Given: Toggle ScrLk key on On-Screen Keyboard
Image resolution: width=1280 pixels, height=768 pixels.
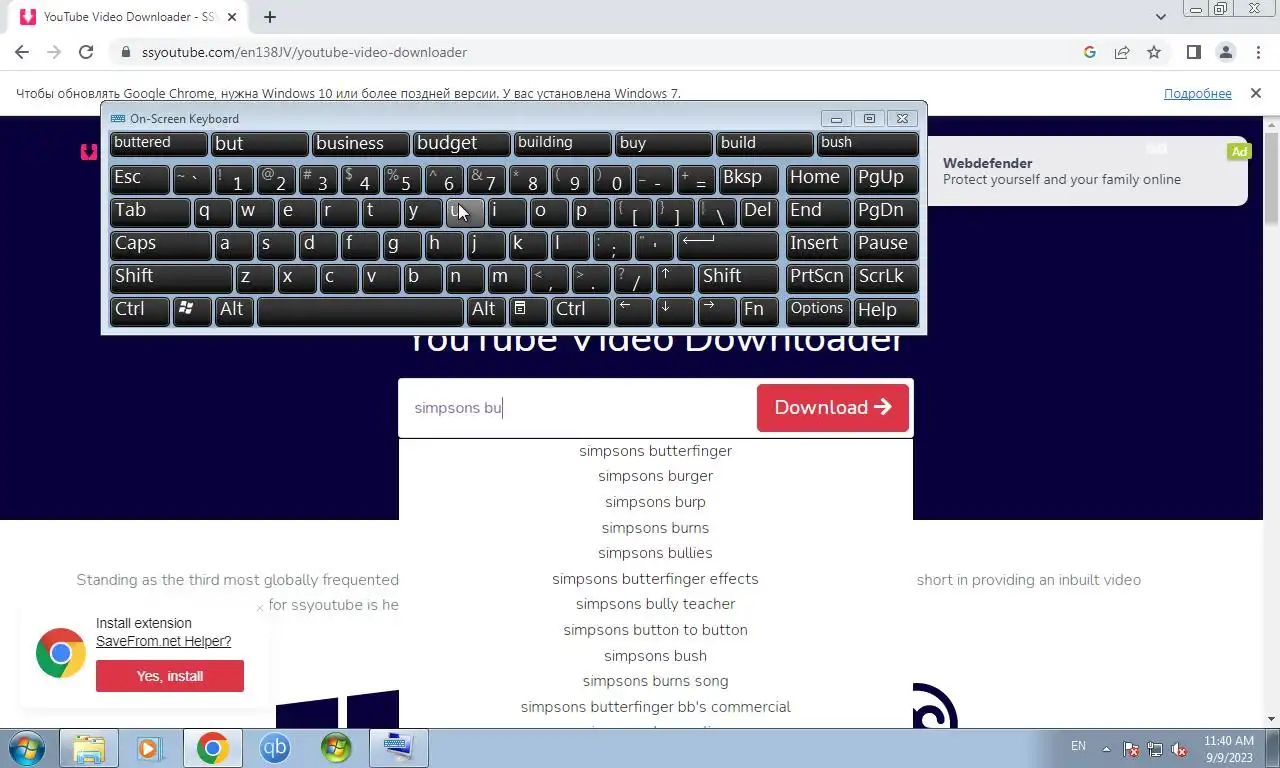Looking at the screenshot, I should 886,277.
